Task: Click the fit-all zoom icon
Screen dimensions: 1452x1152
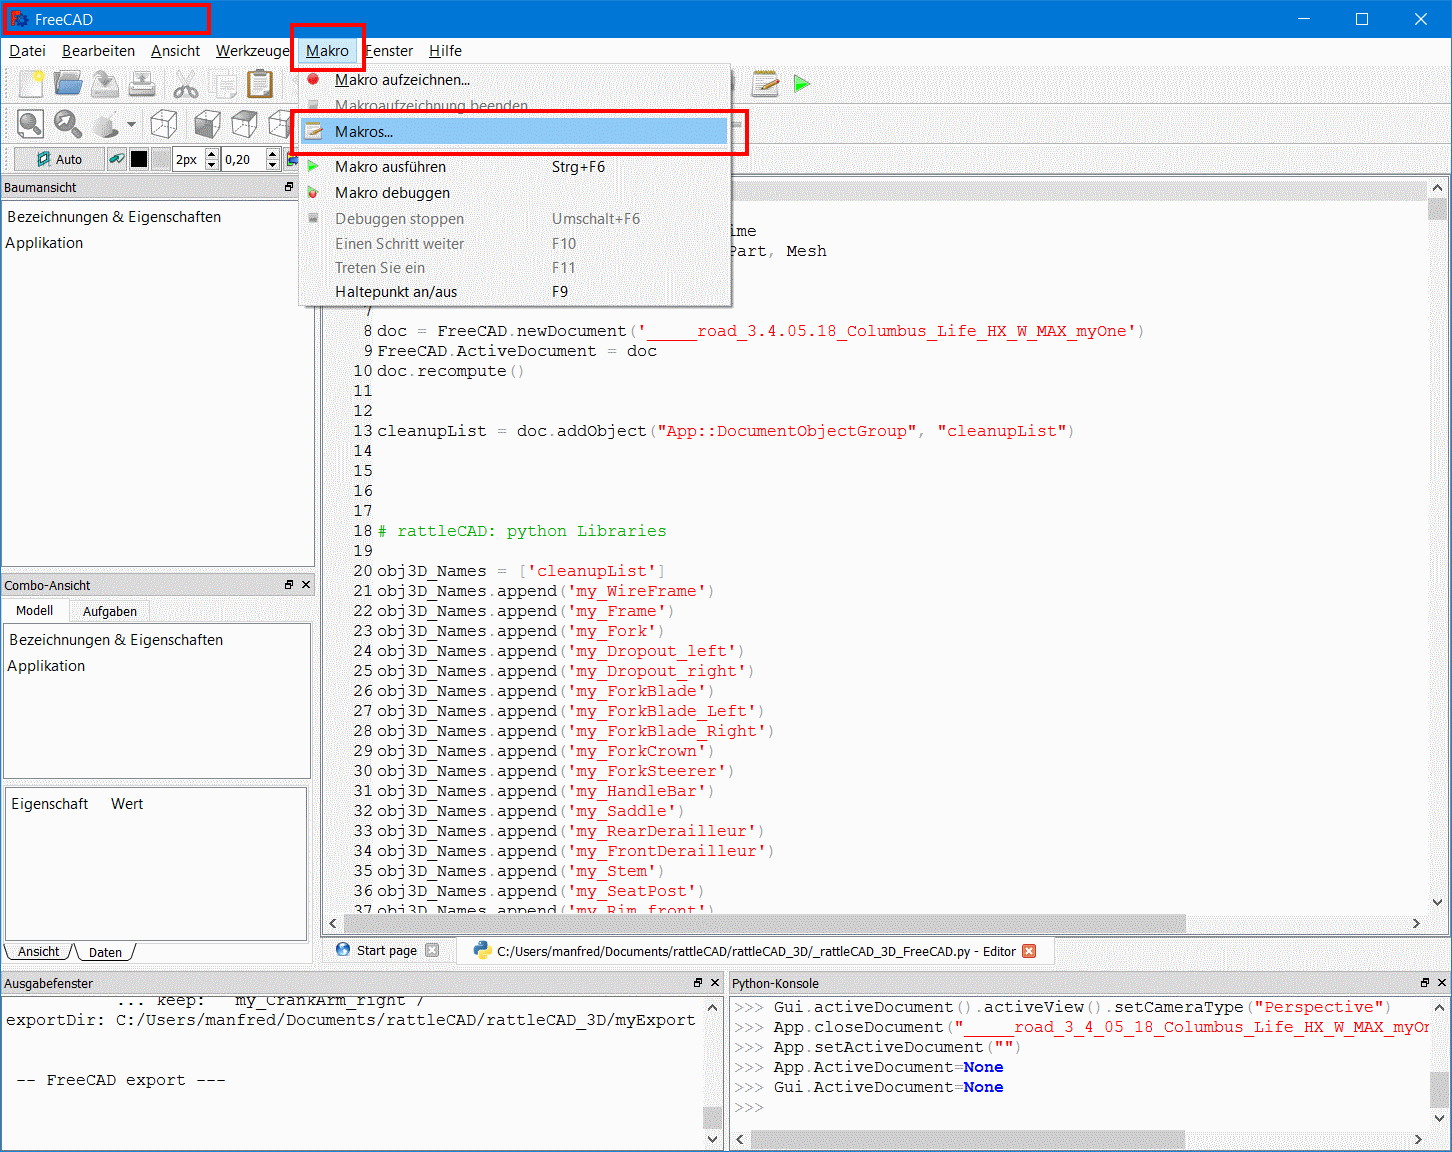Action: click(x=31, y=124)
